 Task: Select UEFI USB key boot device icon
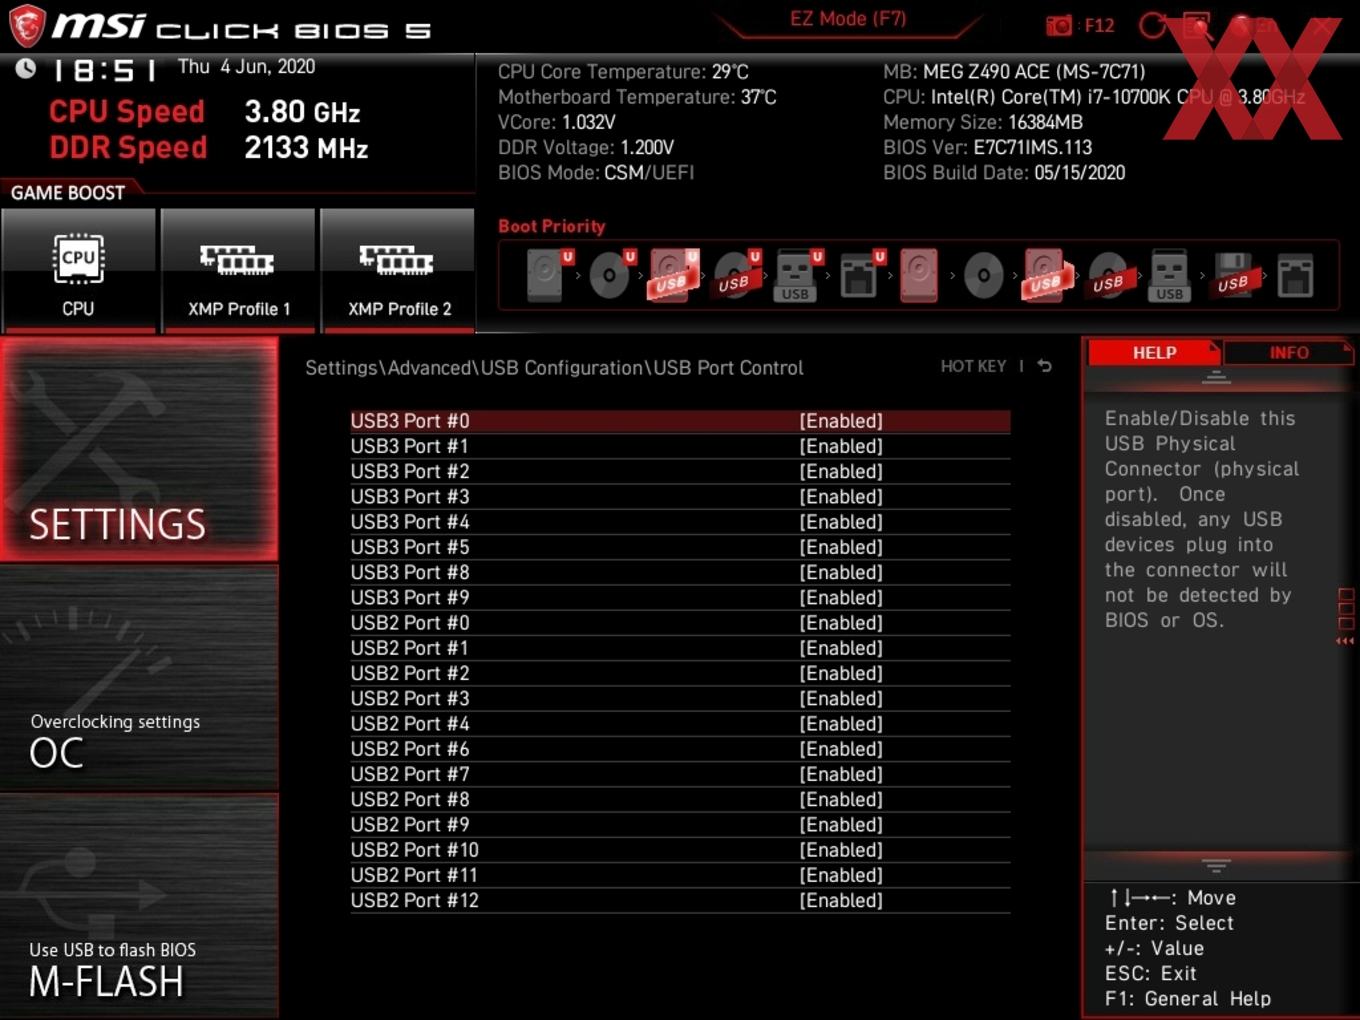click(x=798, y=275)
